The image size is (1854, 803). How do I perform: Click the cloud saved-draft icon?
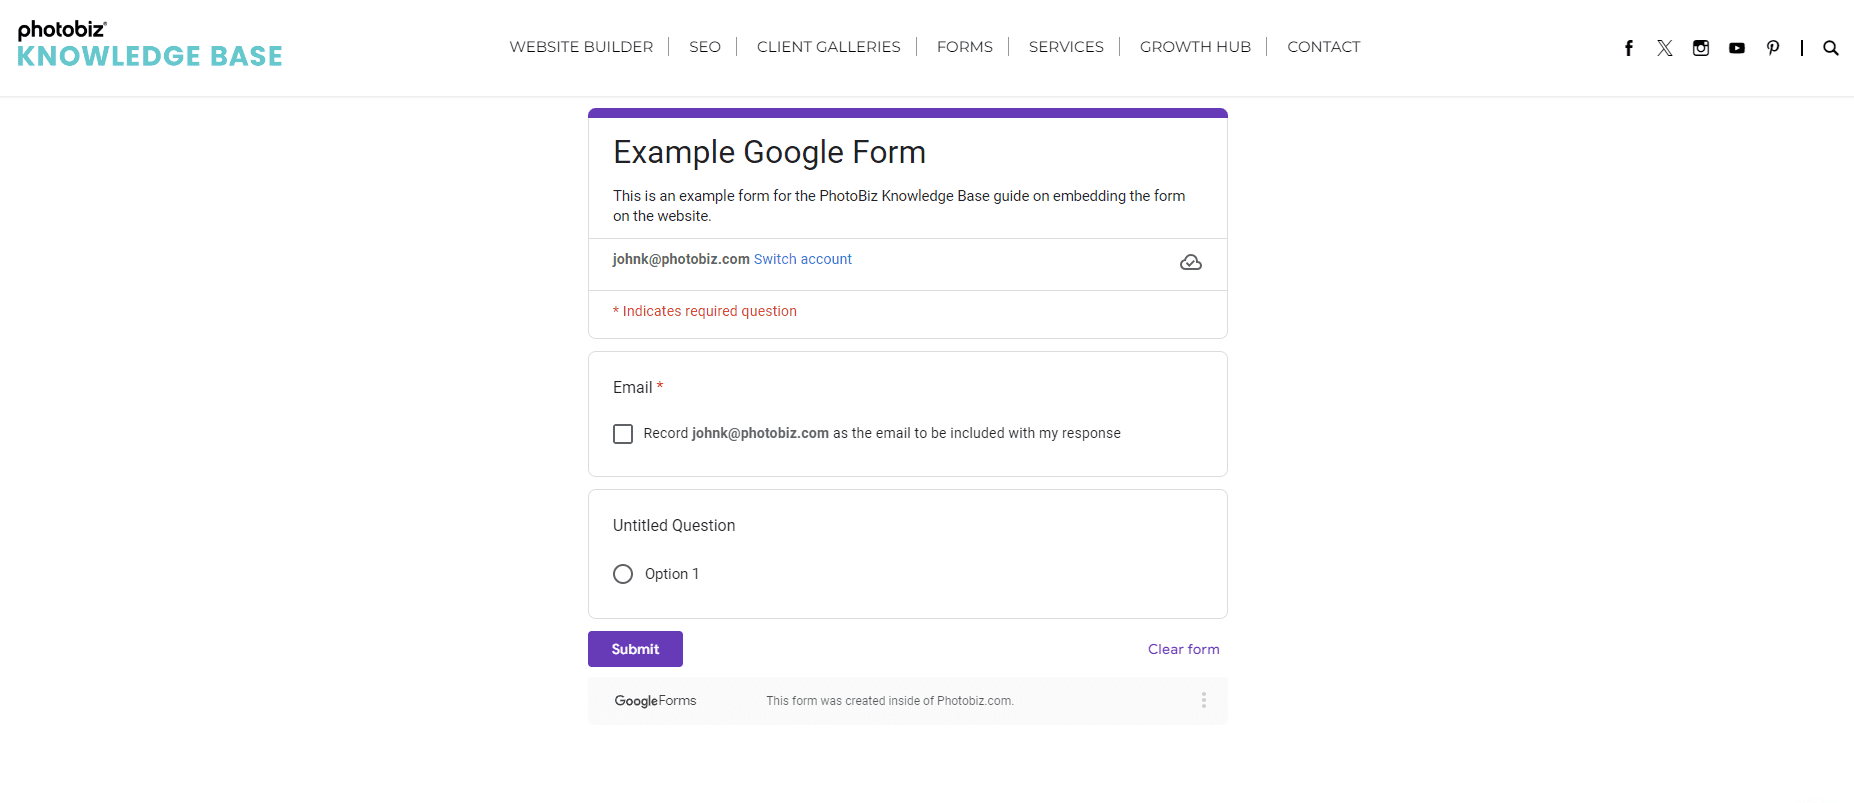click(1191, 262)
